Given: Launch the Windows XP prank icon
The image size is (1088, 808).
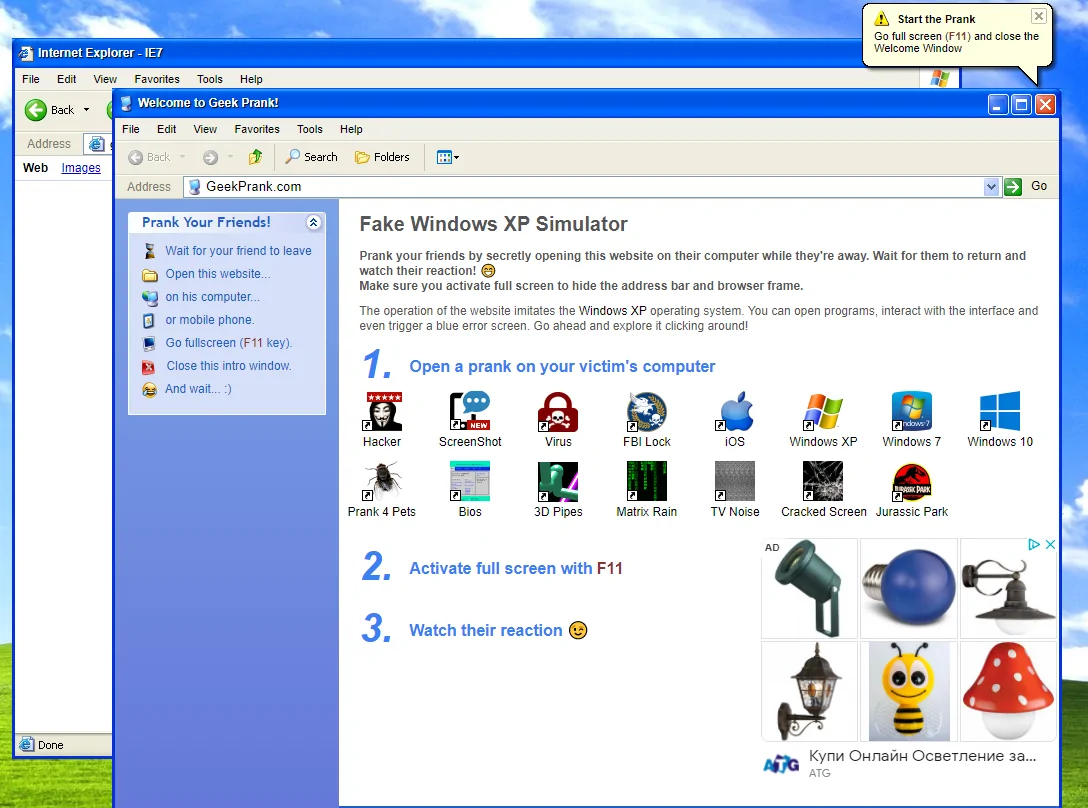Looking at the screenshot, I should [x=823, y=419].
